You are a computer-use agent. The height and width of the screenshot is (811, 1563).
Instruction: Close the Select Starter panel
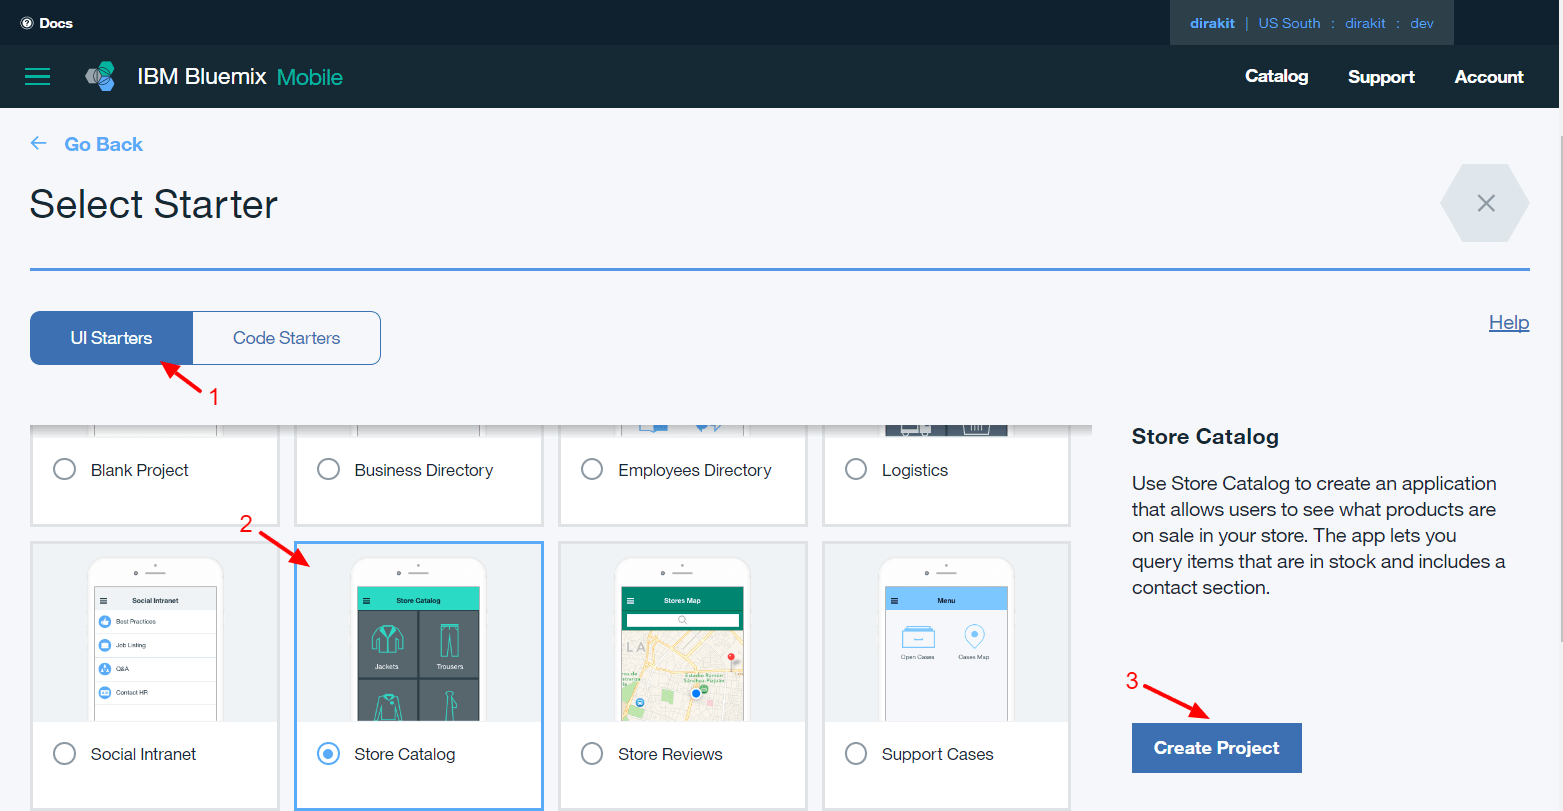click(x=1485, y=203)
